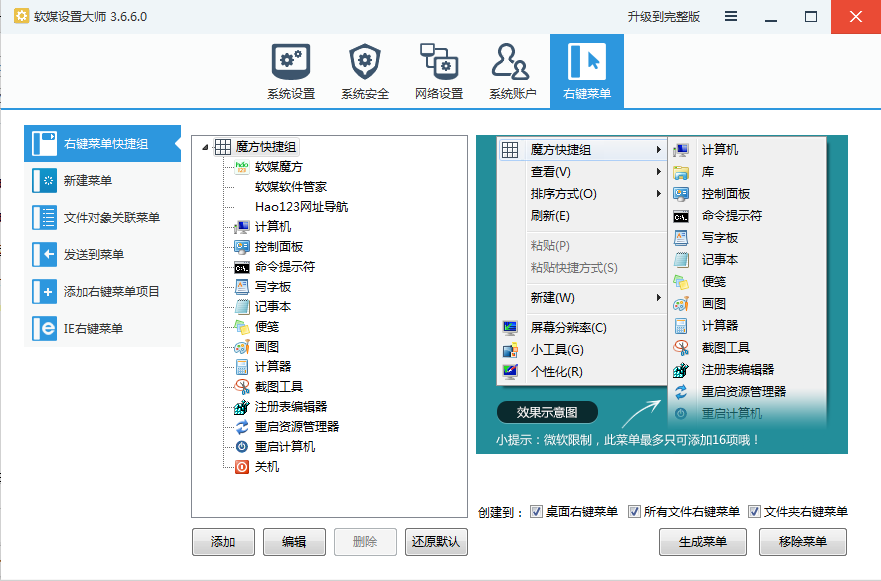Image resolution: width=881 pixels, height=581 pixels.
Task: Click 画图 icon in tree list
Action: tap(242, 347)
